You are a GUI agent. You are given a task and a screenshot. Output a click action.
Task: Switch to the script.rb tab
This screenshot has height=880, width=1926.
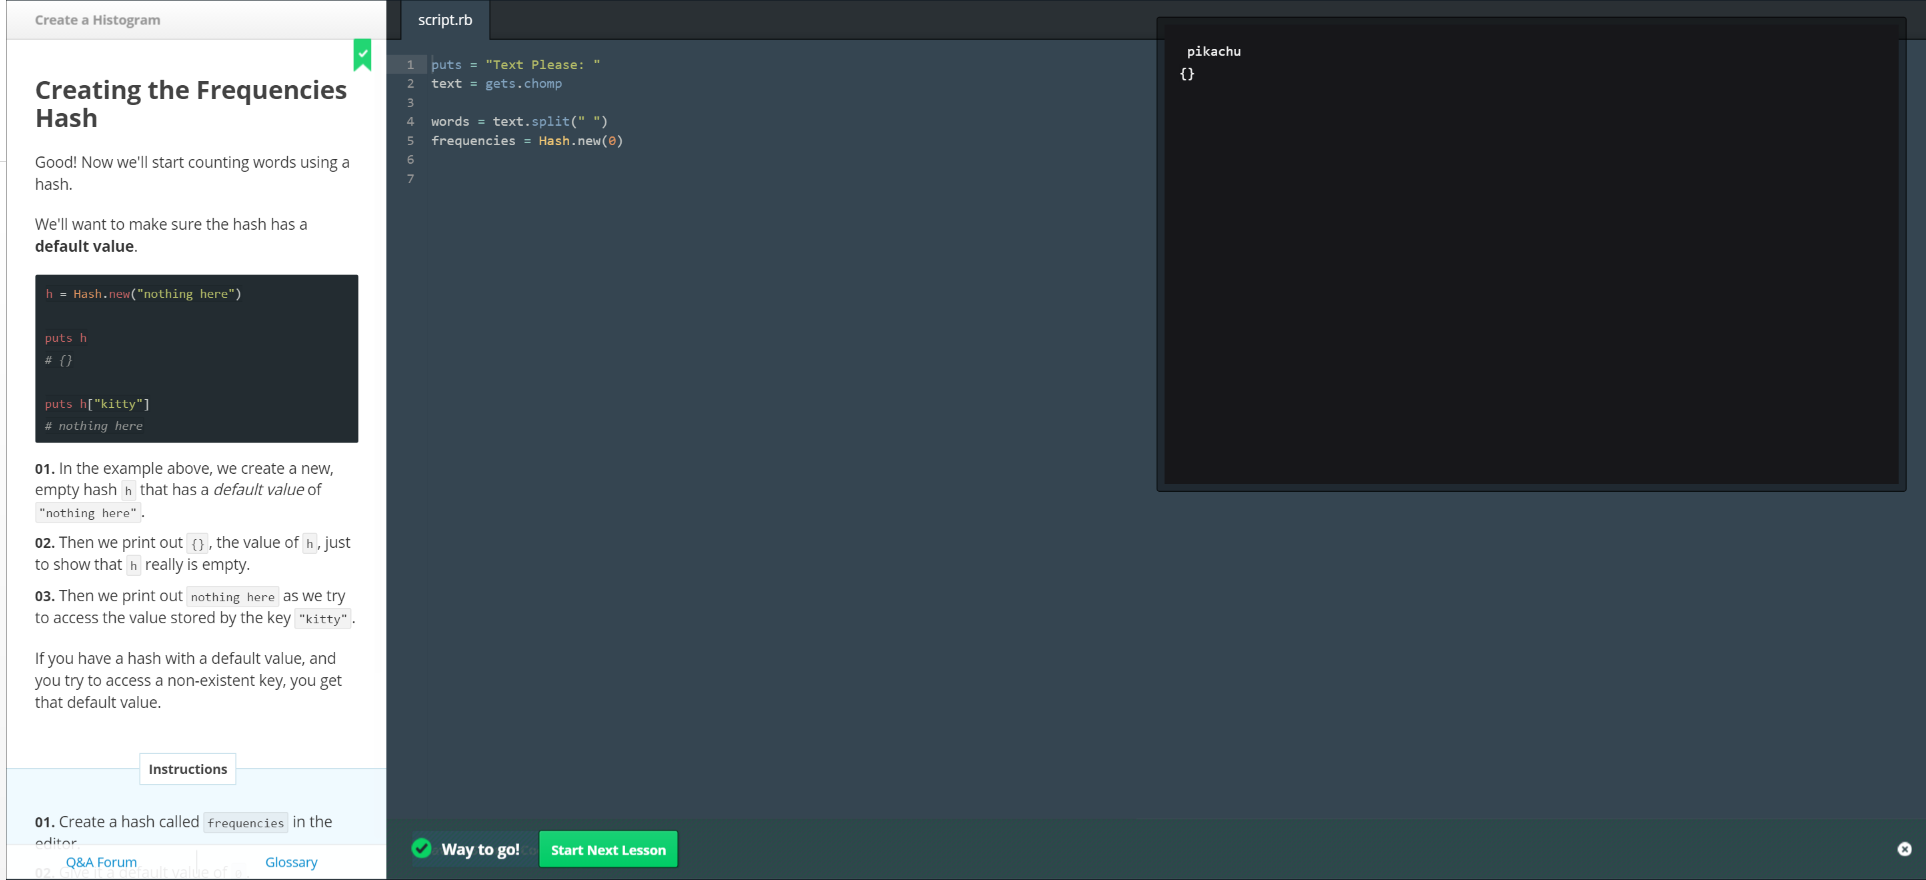click(445, 20)
